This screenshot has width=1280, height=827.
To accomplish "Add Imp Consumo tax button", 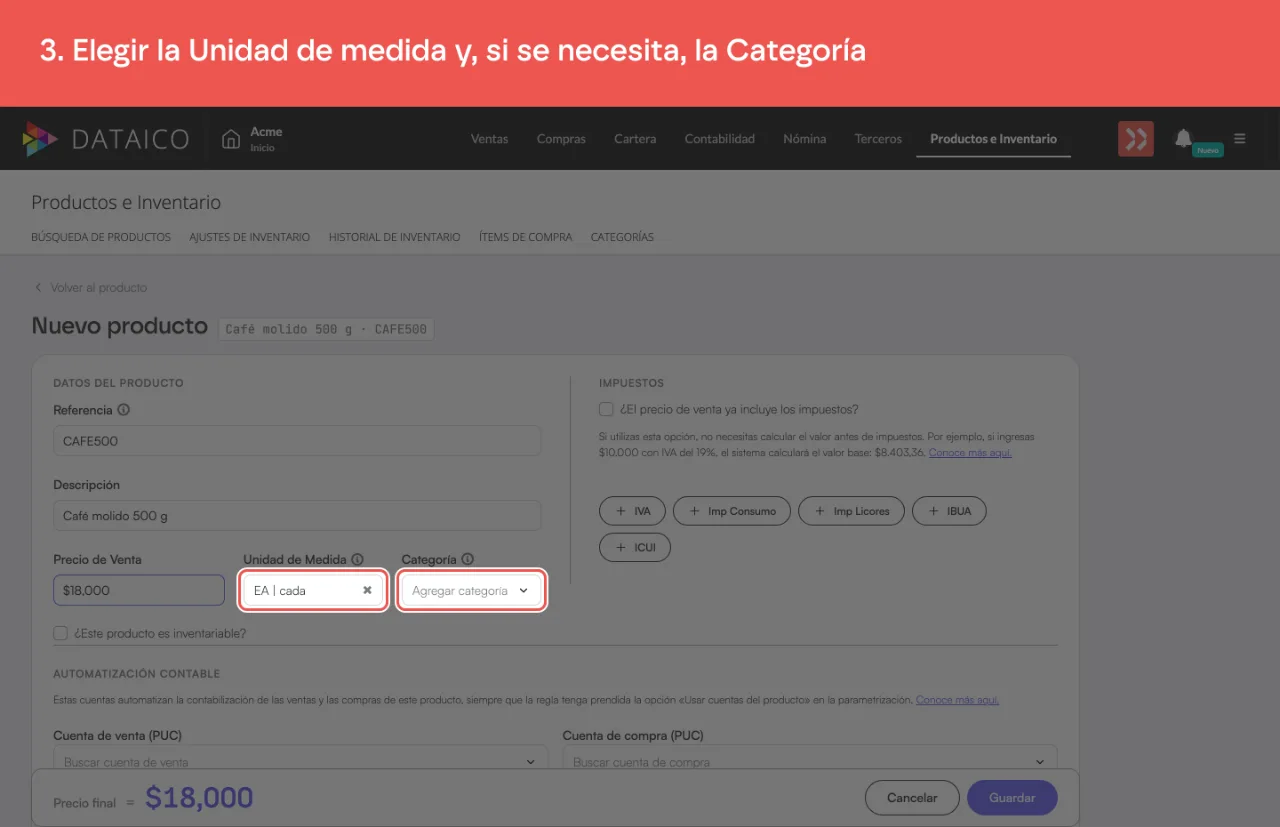I will pos(732,511).
